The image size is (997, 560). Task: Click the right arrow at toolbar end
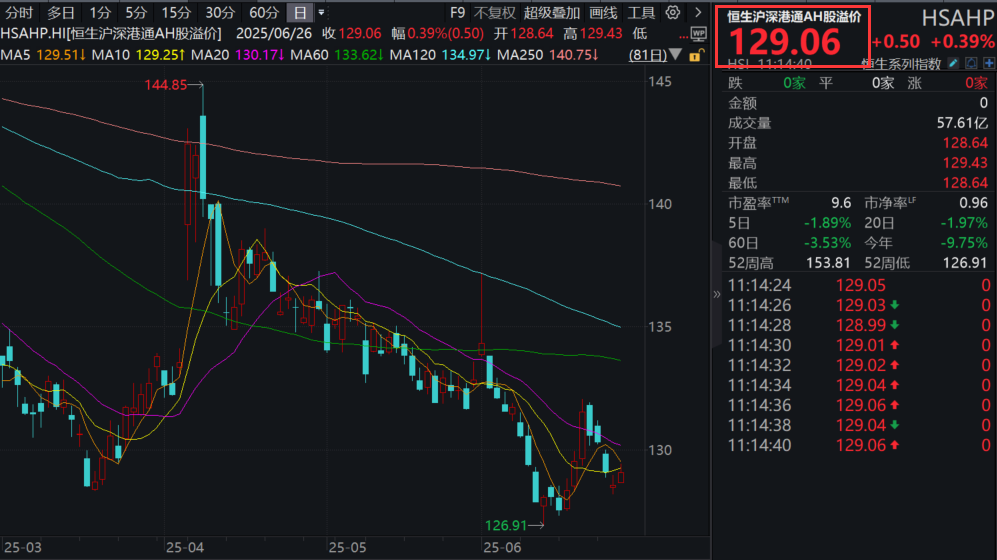[x=697, y=13]
